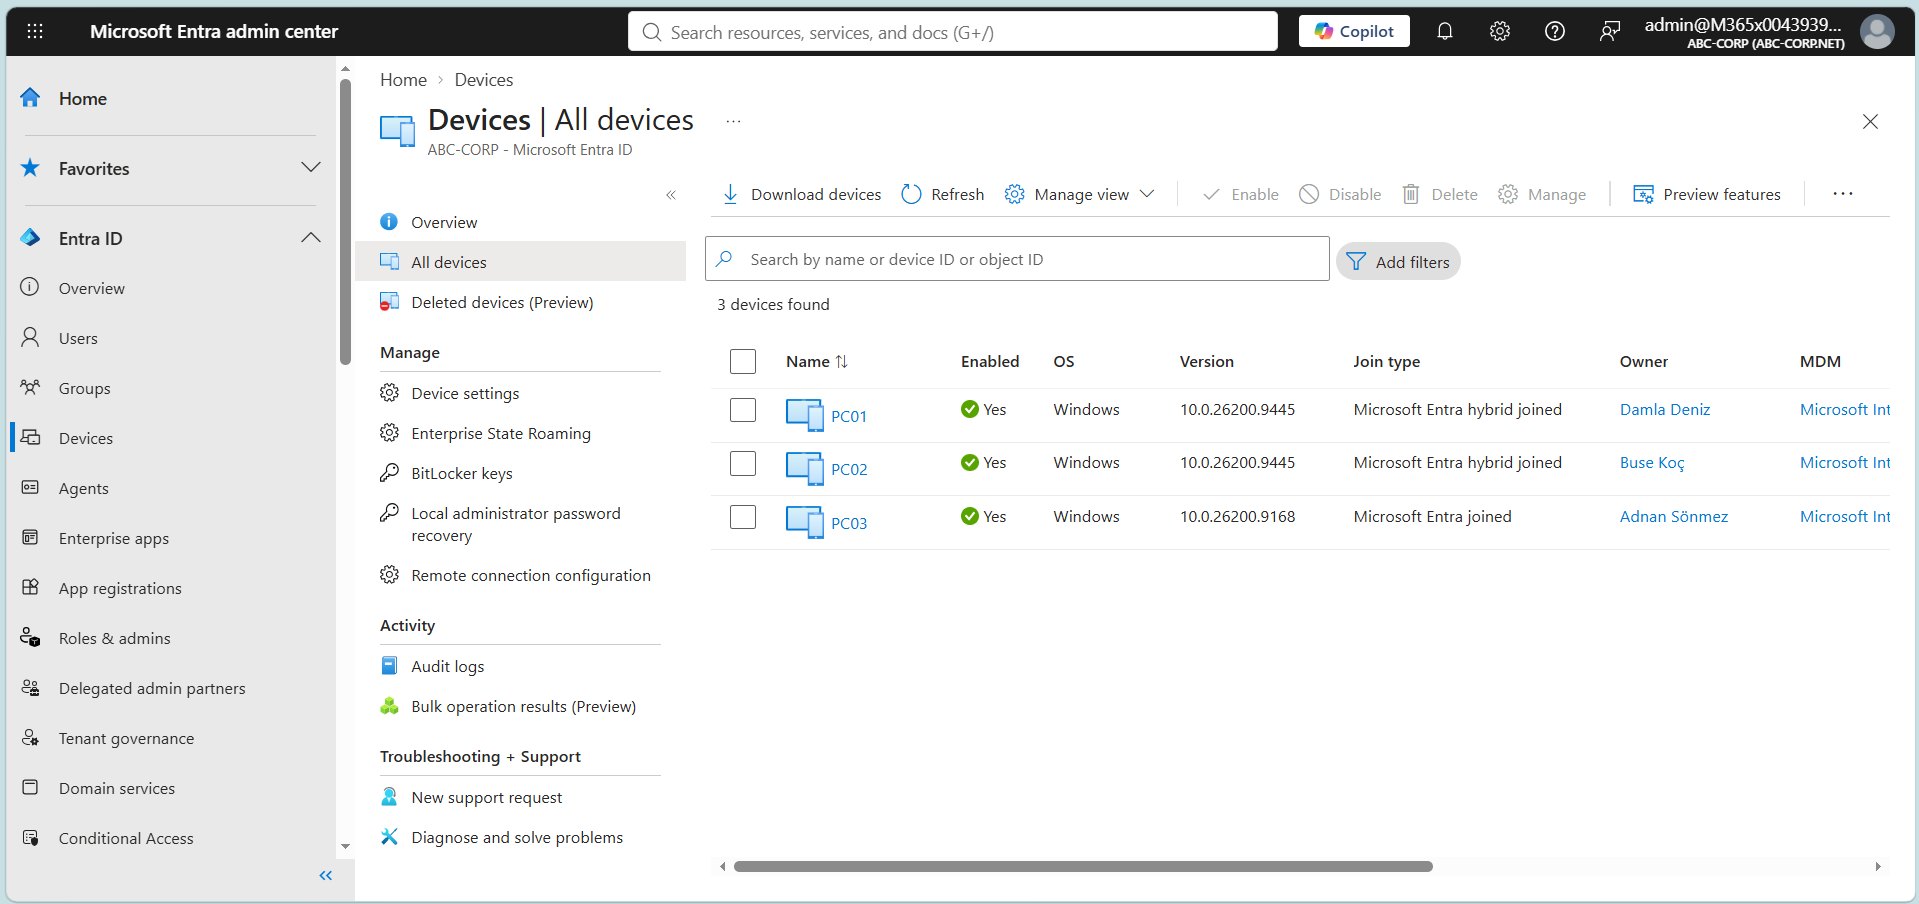Open Agents in the sidebar
This screenshot has height=904, width=1919.
coord(83,488)
